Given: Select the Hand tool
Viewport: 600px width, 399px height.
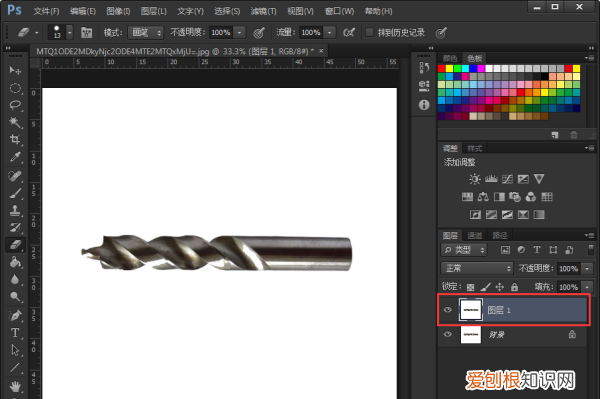Looking at the screenshot, I should click(x=15, y=386).
